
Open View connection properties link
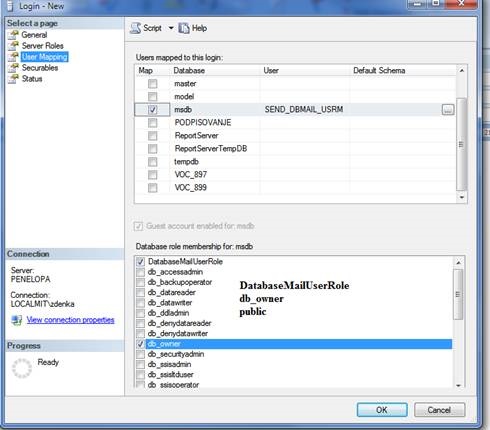click(x=70, y=320)
